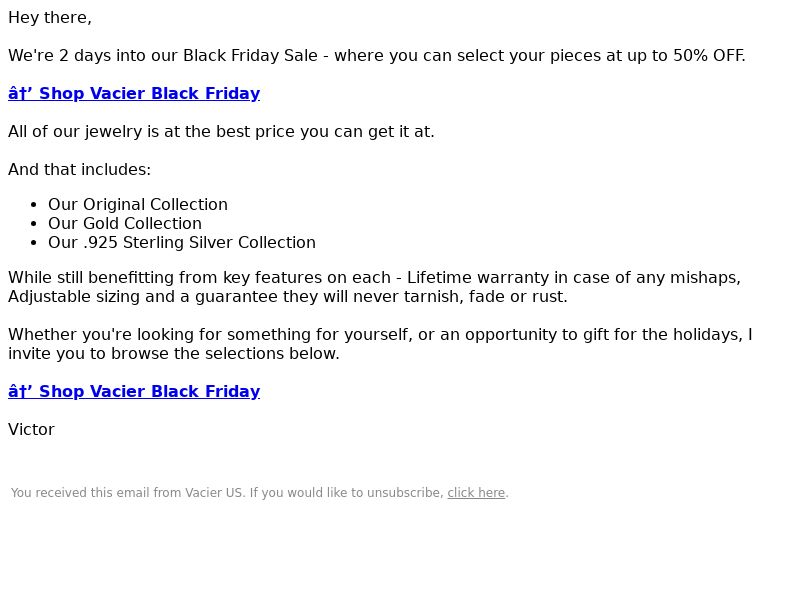Click the "50% OFF" text in the sale sentence
The image size is (800, 600).
708,56
